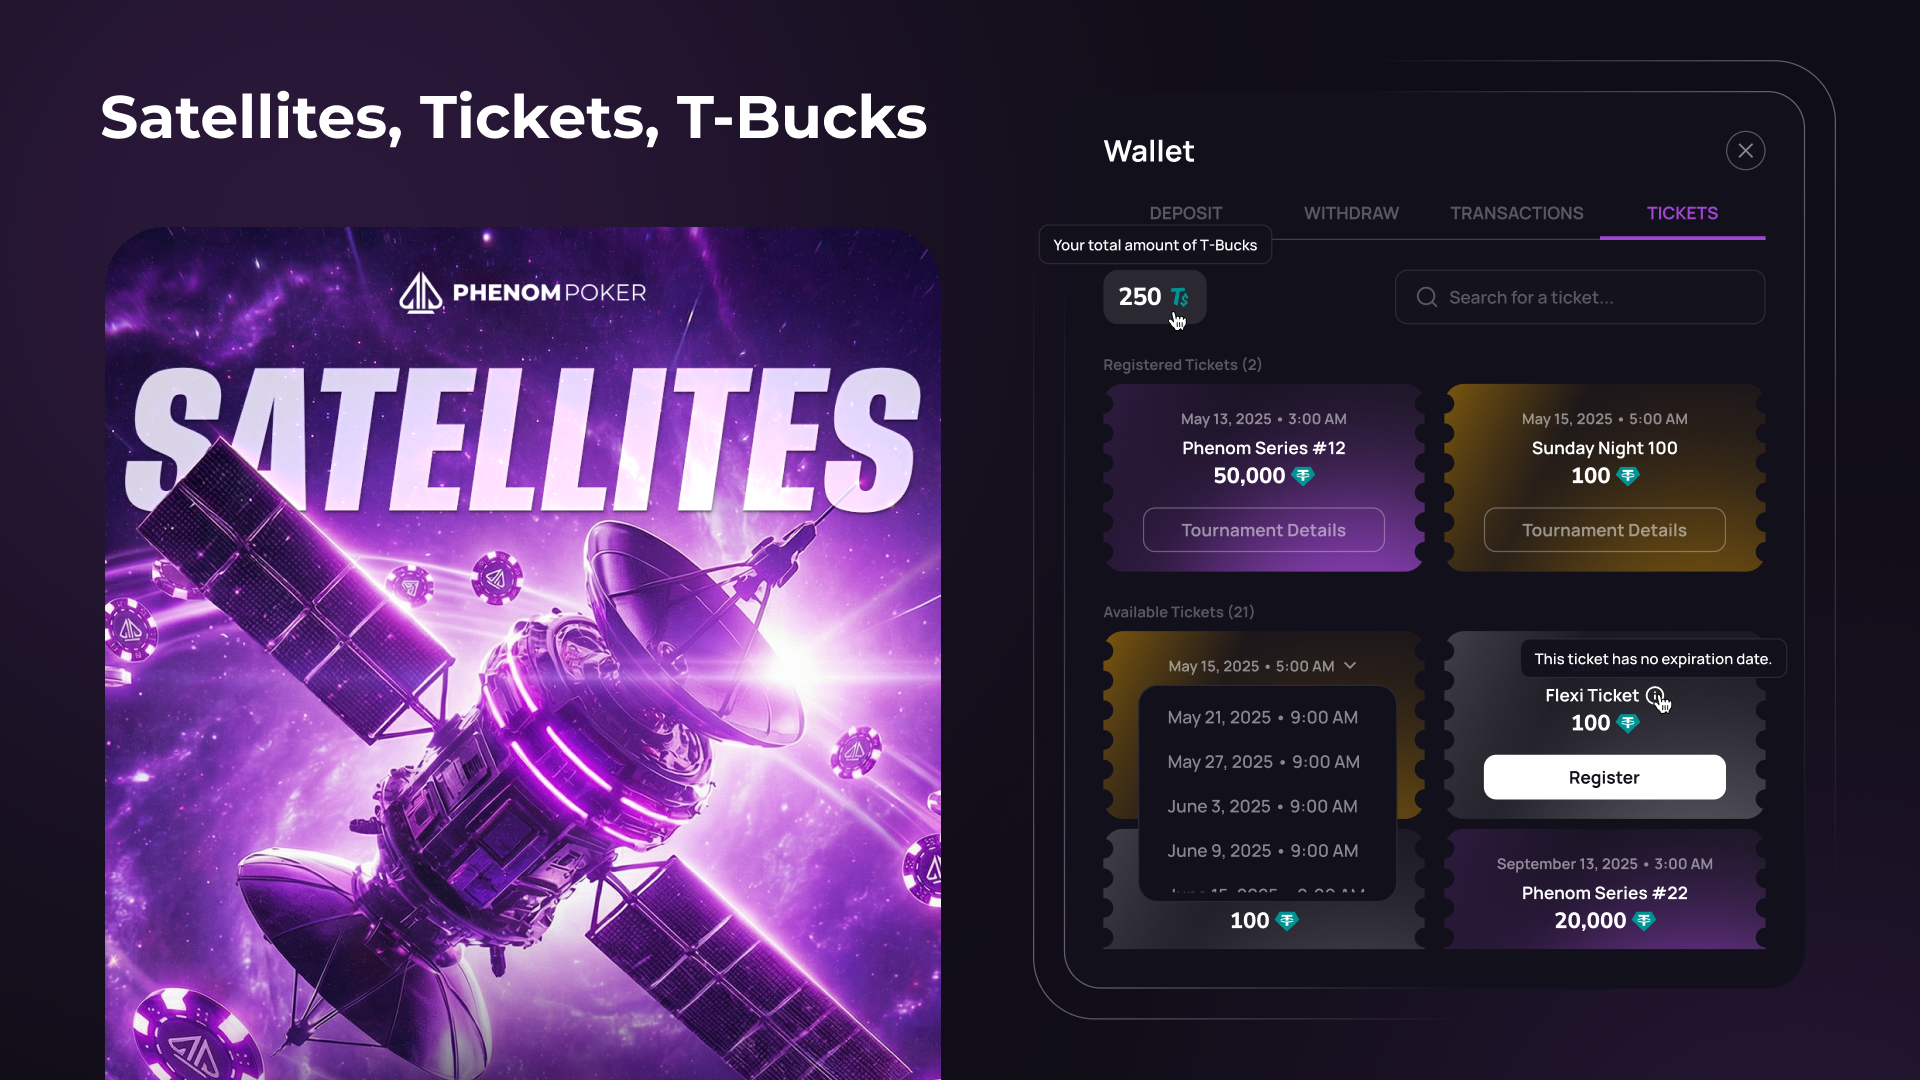View Tournament Details for Sunday Night 100
This screenshot has width=1920, height=1080.
[1604, 530]
